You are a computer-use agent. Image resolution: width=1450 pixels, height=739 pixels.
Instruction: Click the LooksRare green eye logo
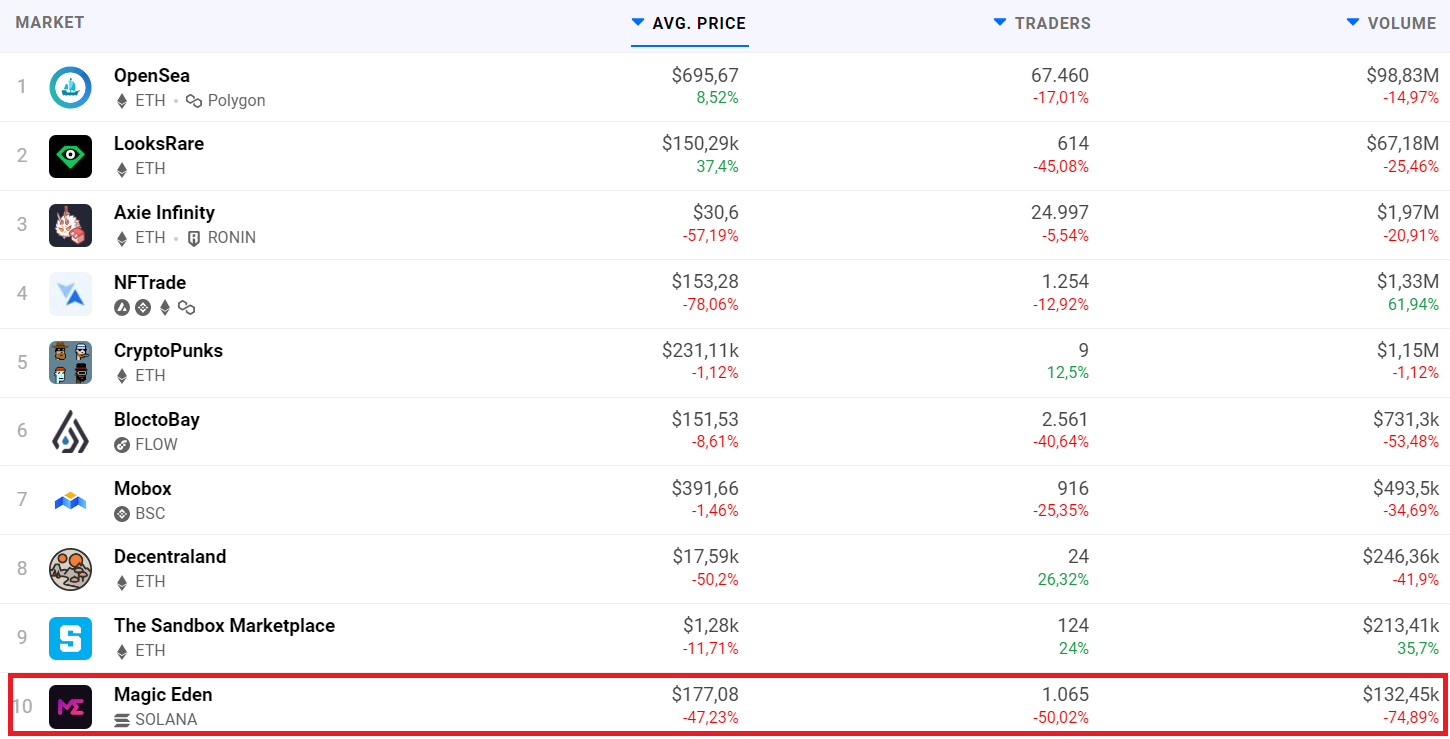click(x=70, y=156)
